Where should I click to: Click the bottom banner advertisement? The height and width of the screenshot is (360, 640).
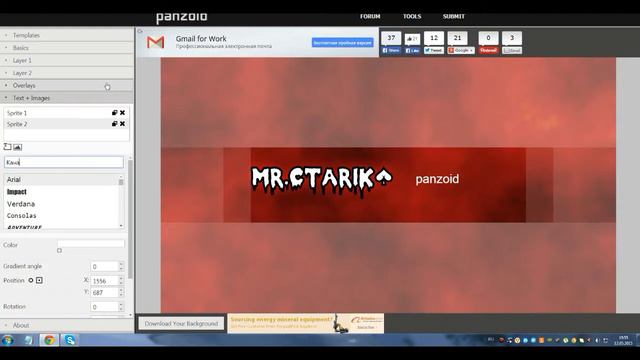(305, 323)
